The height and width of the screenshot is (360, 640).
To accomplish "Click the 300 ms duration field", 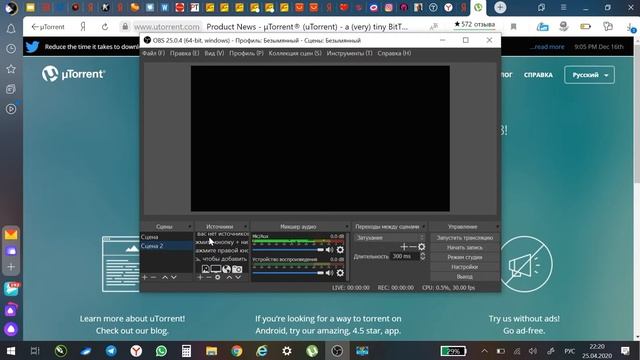I will click(405, 256).
